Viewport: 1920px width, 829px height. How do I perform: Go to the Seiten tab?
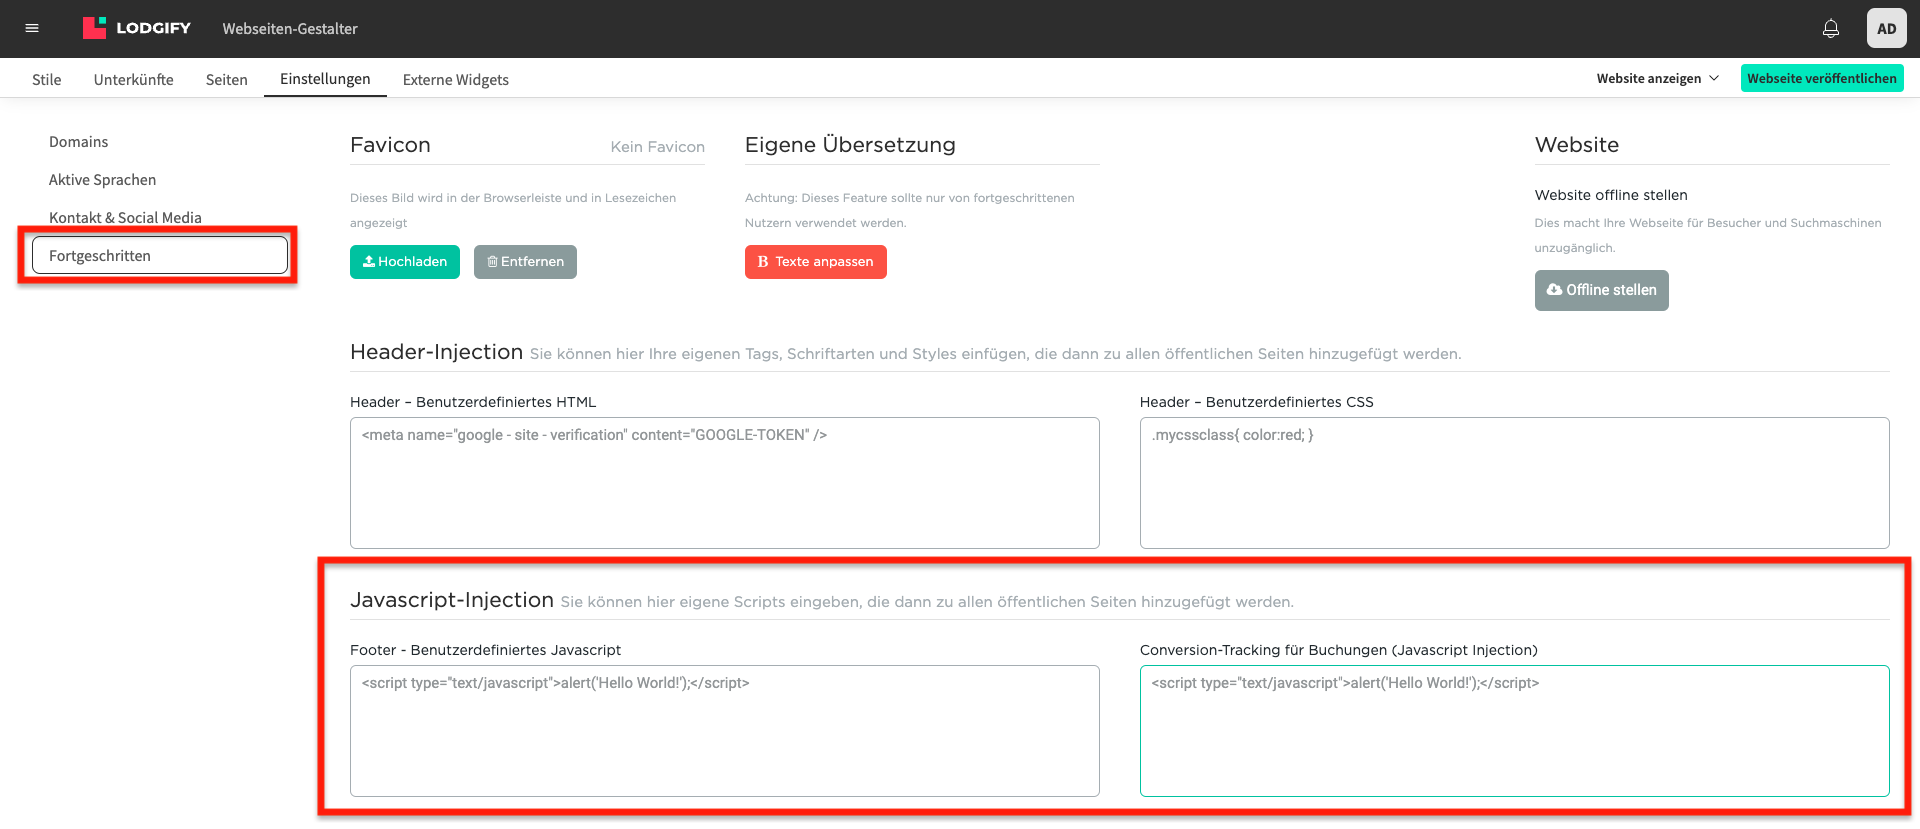226,79
